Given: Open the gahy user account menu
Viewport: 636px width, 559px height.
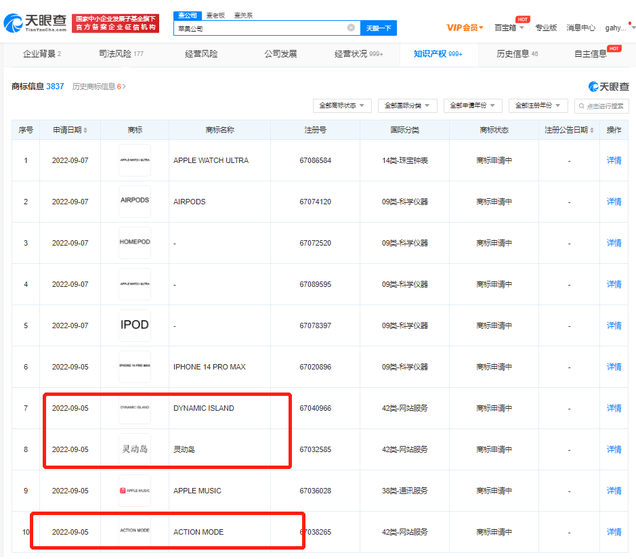Looking at the screenshot, I should click(x=619, y=28).
